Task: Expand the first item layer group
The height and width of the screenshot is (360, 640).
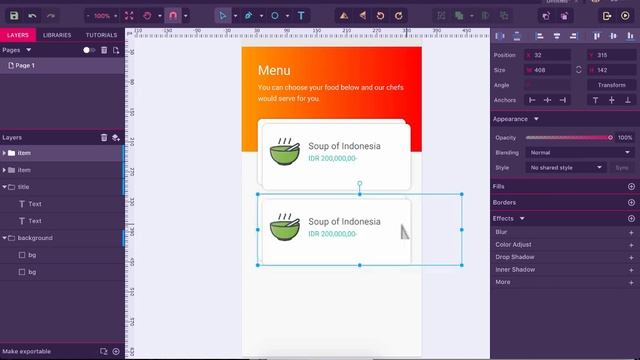Action: pyautogui.click(x=4, y=153)
